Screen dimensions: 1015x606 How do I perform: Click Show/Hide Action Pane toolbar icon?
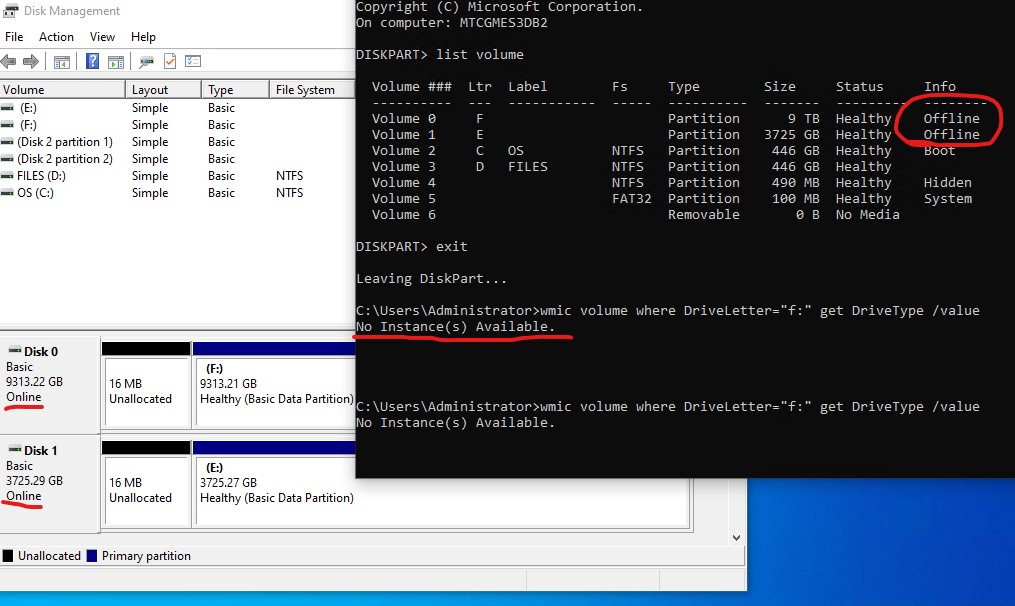[116, 62]
